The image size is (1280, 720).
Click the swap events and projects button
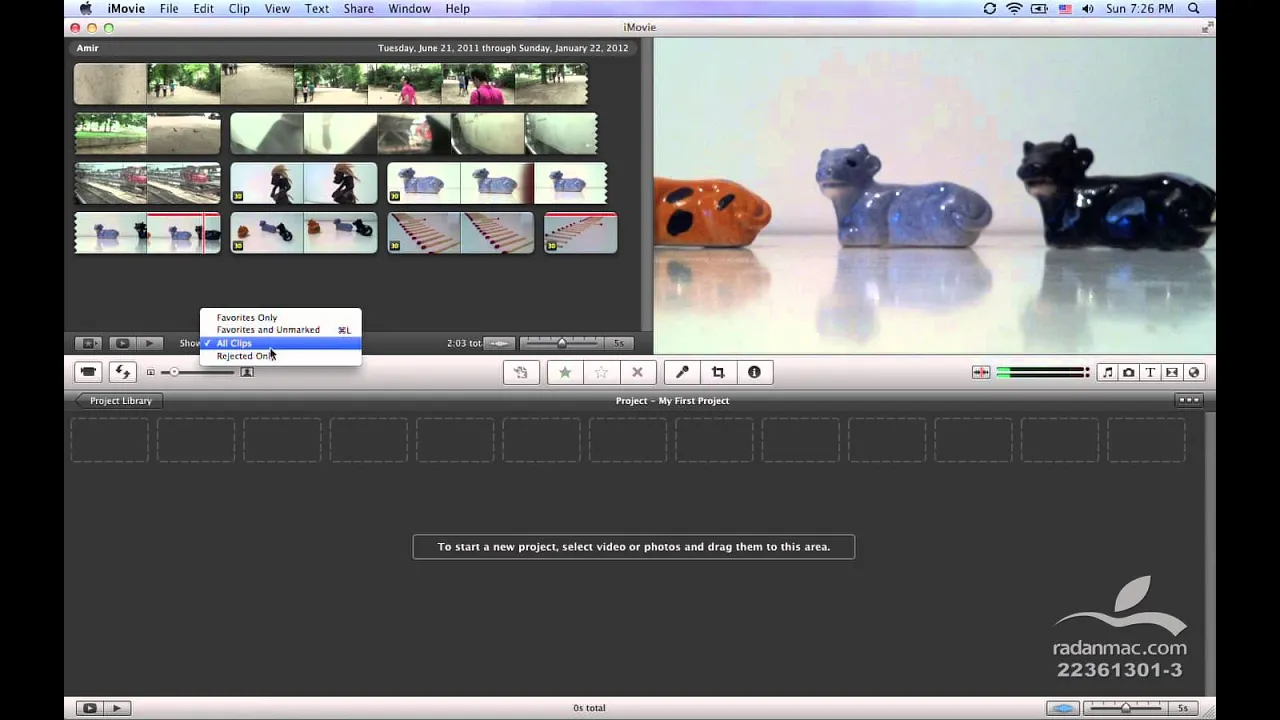[x=122, y=372]
